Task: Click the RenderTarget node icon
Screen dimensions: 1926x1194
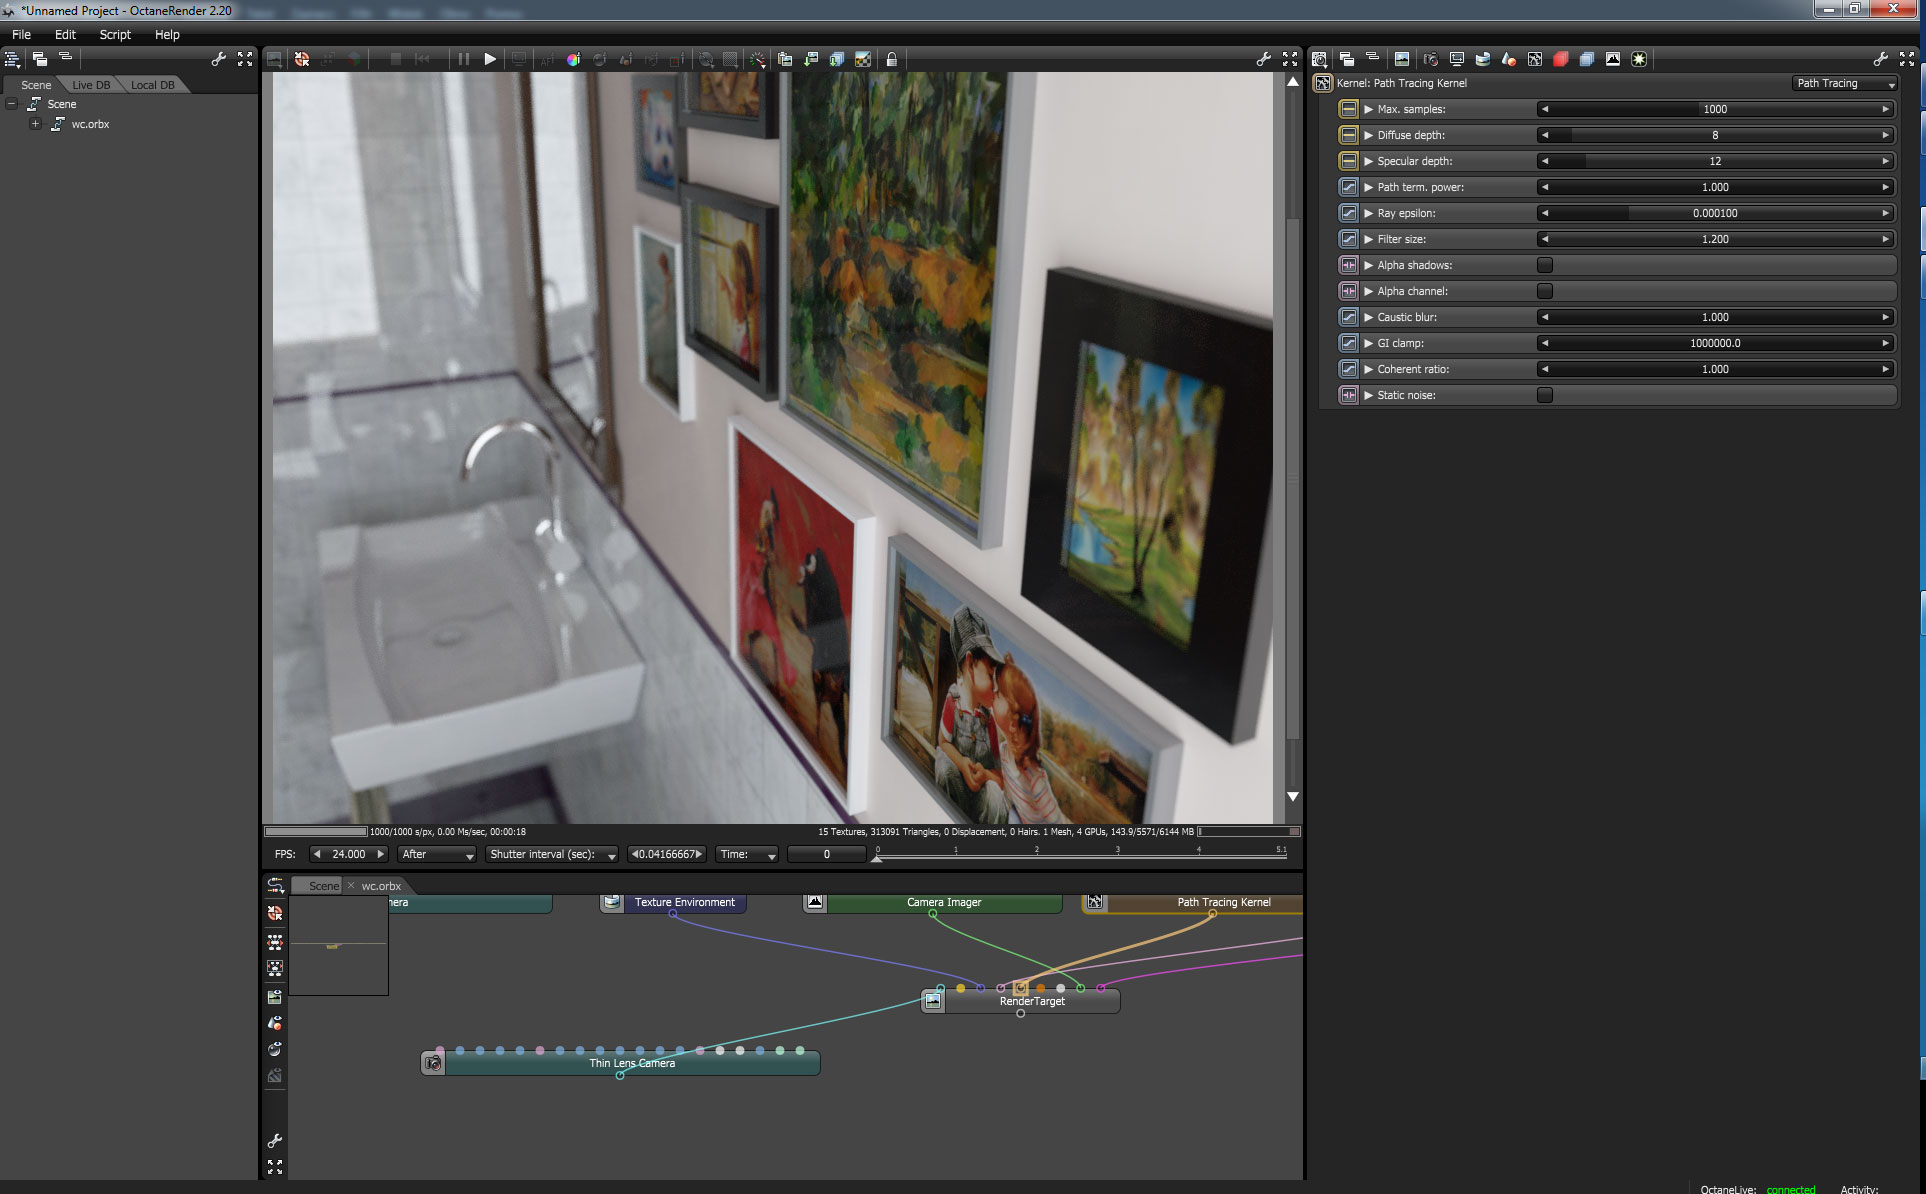Action: click(933, 1001)
